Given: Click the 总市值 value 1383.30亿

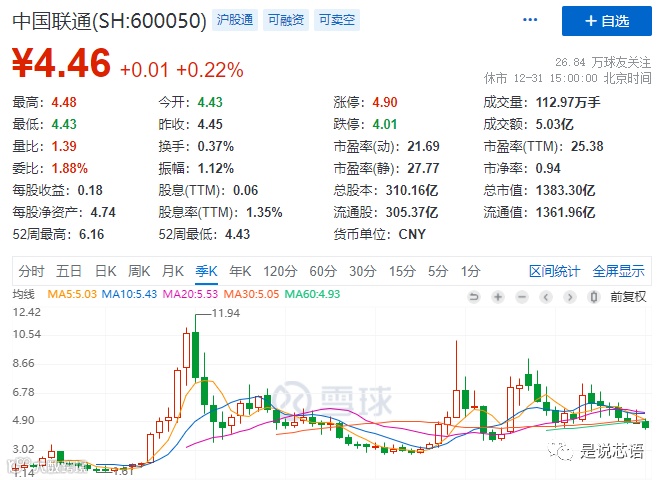Looking at the screenshot, I should [x=565, y=190].
